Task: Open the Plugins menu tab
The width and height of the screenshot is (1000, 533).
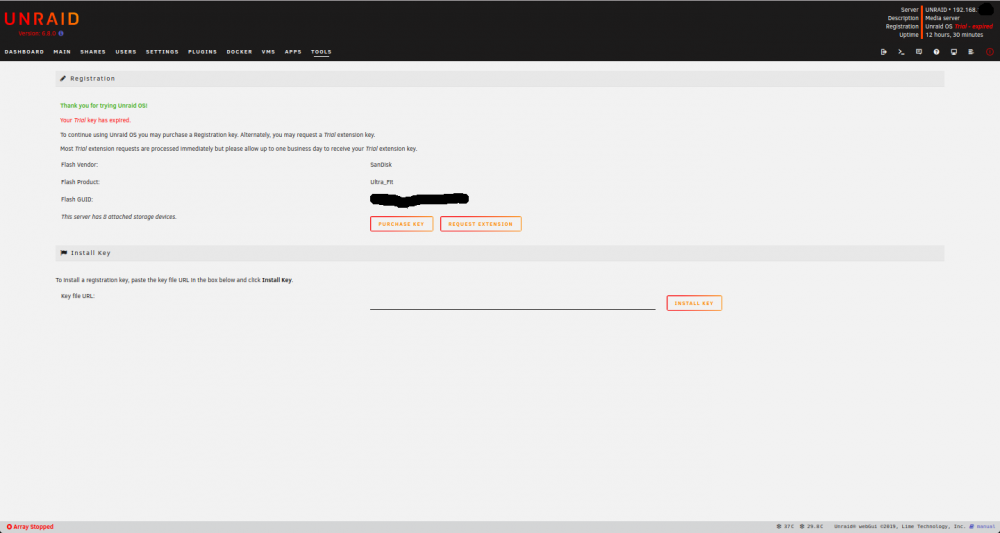Action: coord(202,52)
